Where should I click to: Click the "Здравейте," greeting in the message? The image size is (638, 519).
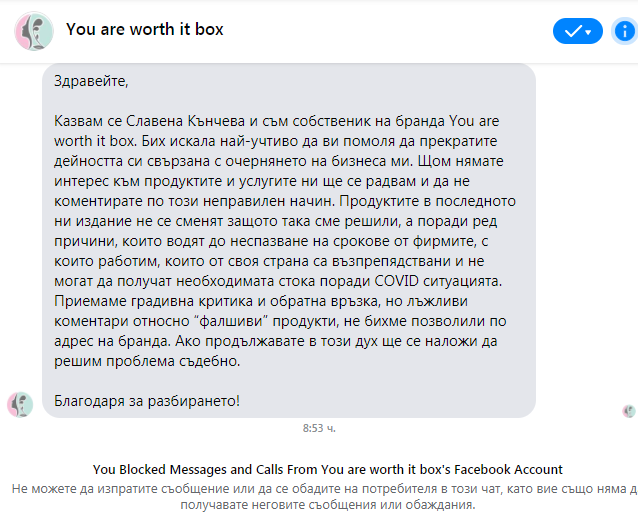tap(93, 80)
